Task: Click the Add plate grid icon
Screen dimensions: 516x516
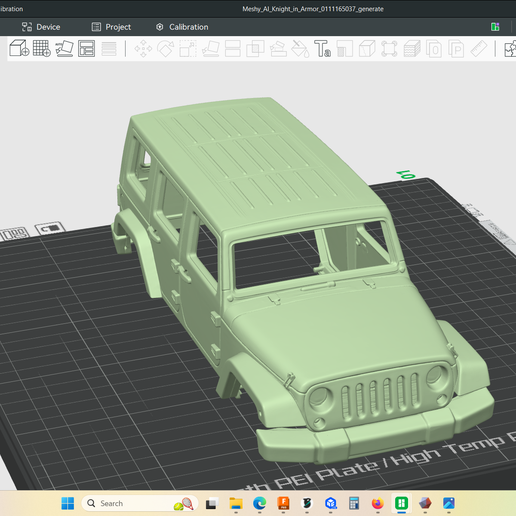Action: [42, 49]
